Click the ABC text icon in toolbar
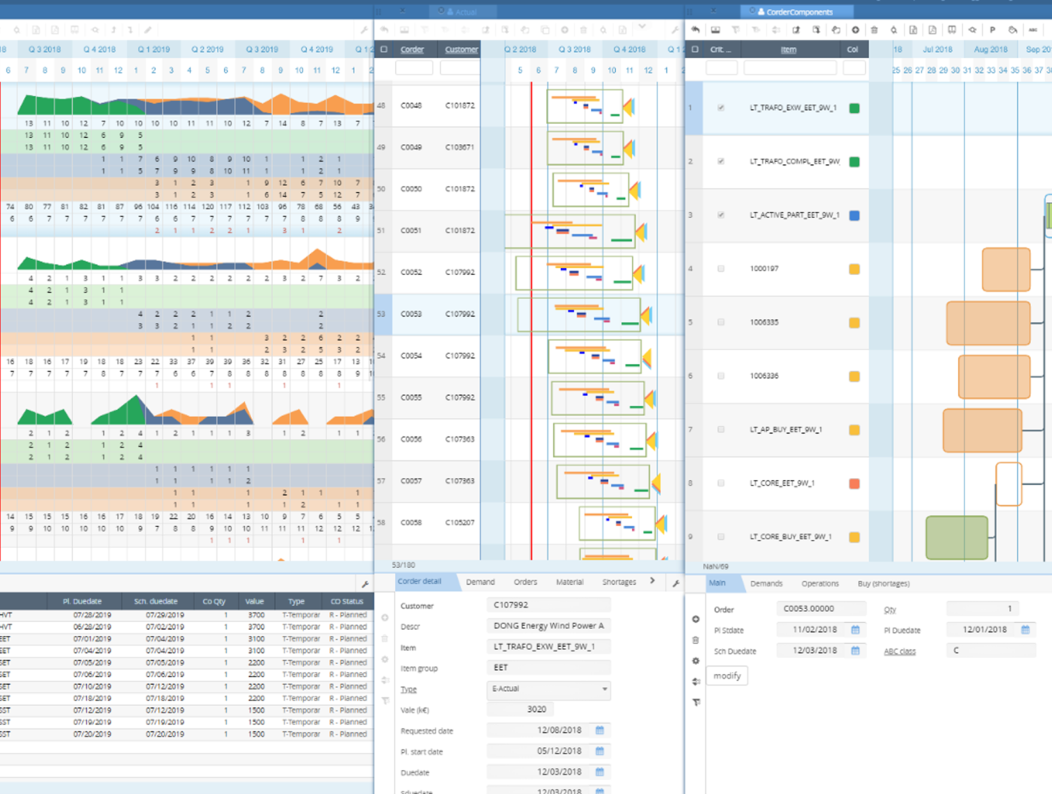Image resolution: width=1052 pixels, height=794 pixels. 1033,30
